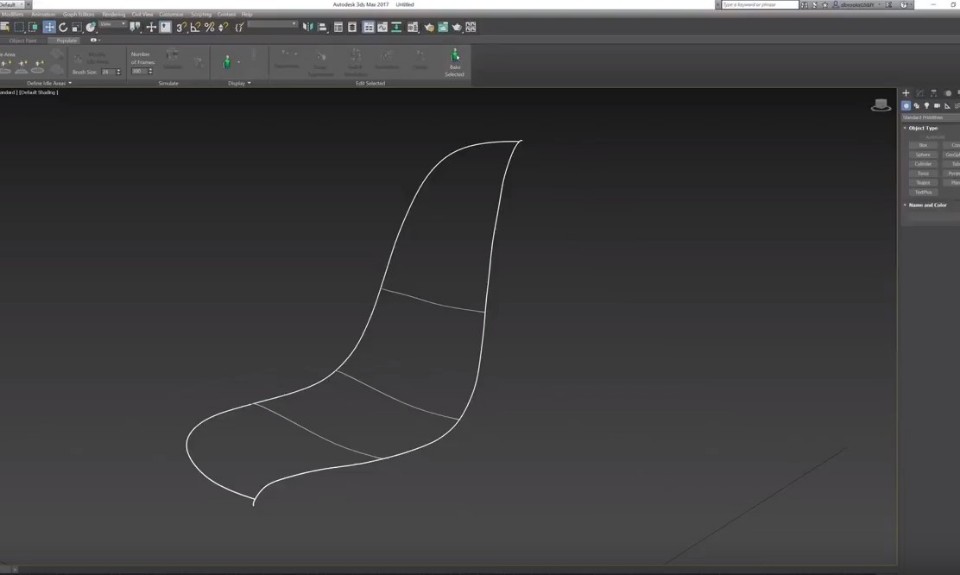Screen dimensions: 960x575
Task: Click the keyword search field
Action: click(x=760, y=4)
